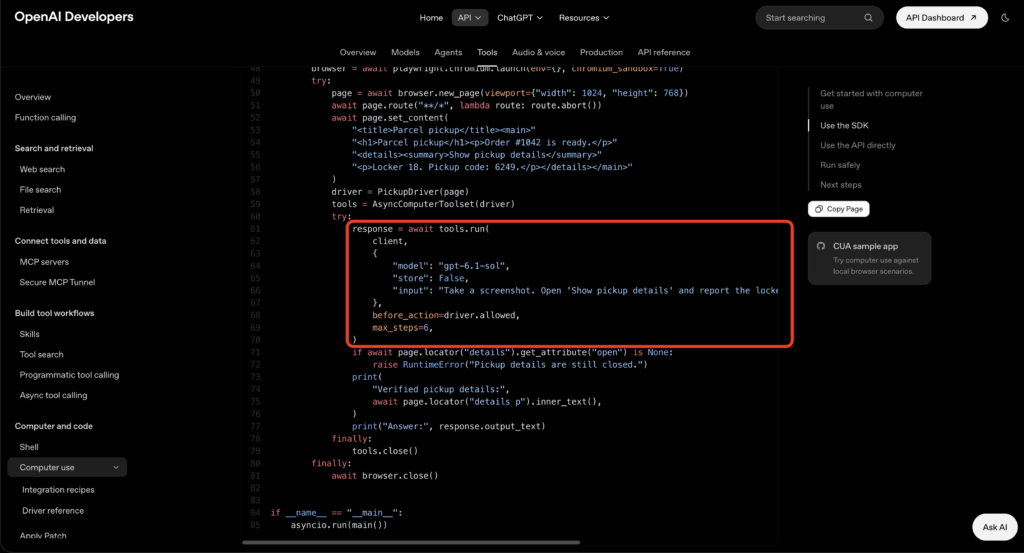Click code line 'driver = PickupDriver(page)'

pyautogui.click(x=400, y=192)
